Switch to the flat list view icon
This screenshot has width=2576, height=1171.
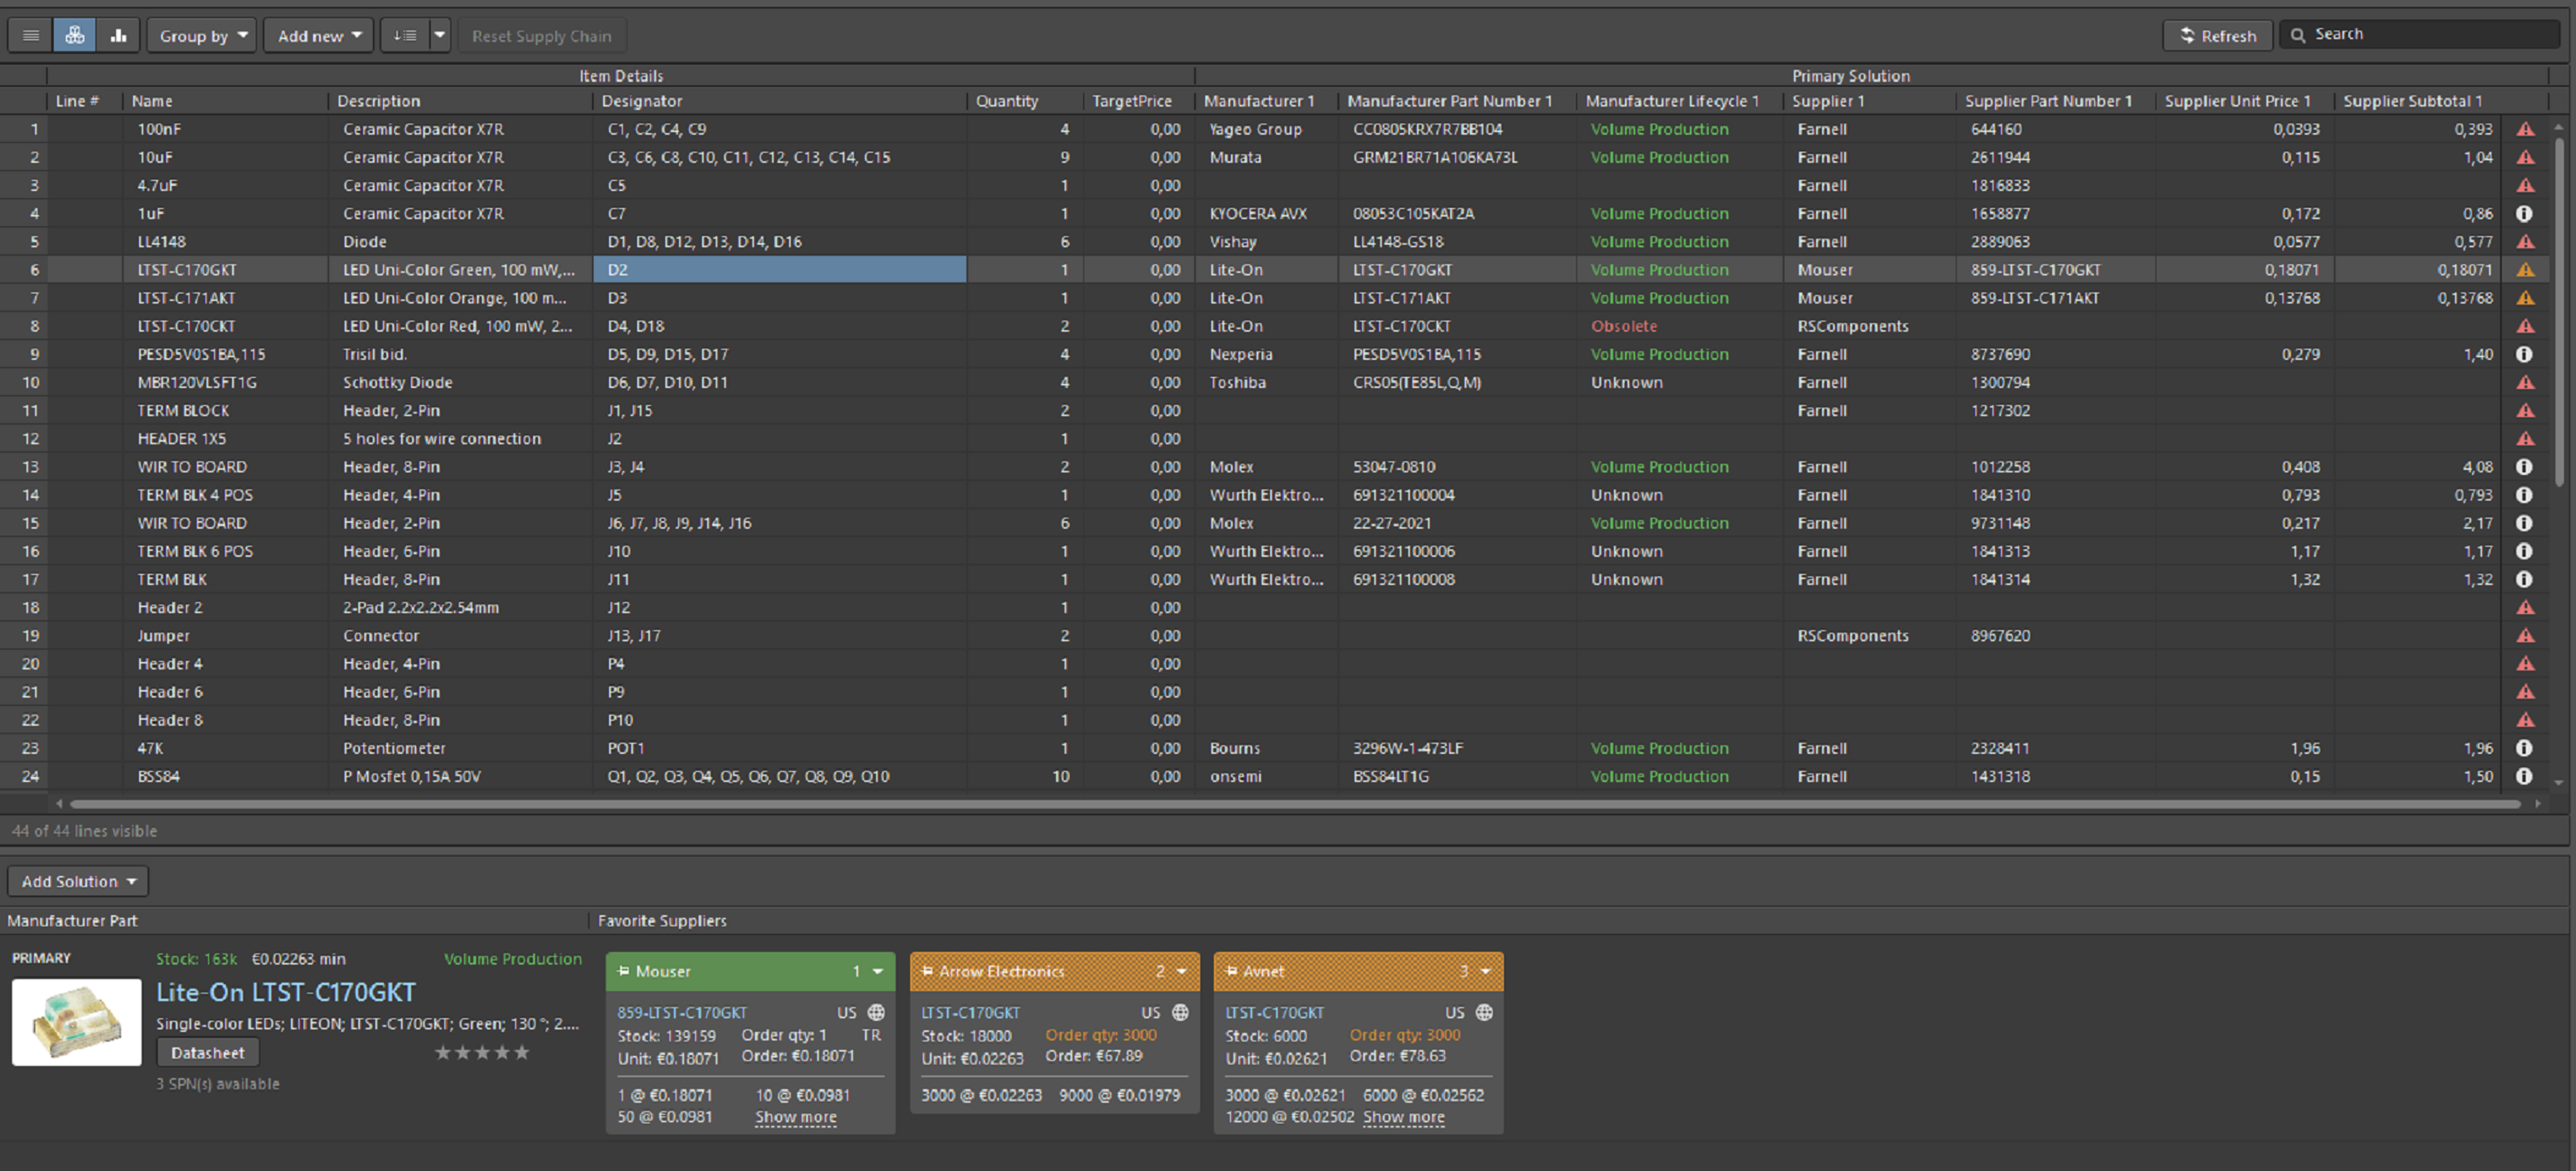pyautogui.click(x=31, y=35)
